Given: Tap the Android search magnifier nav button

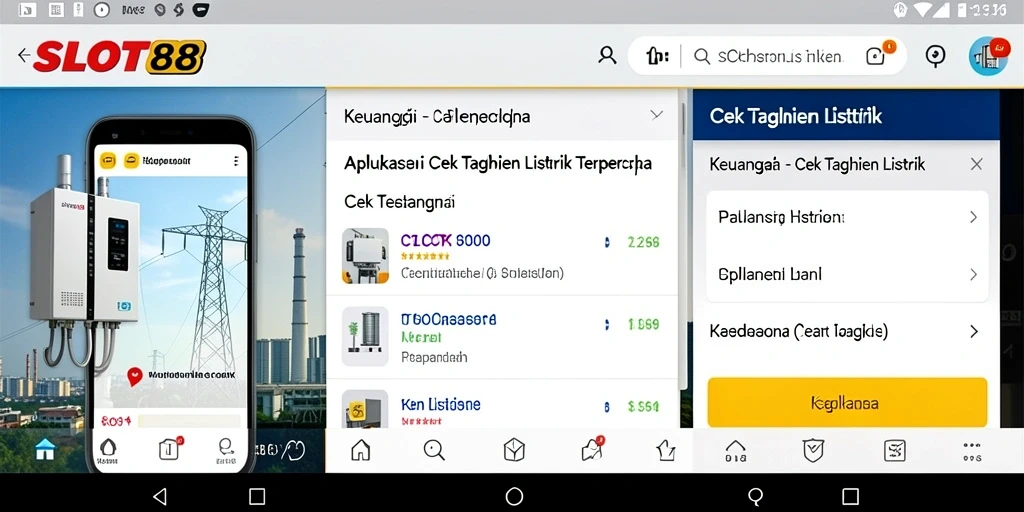Looking at the screenshot, I should (x=756, y=497).
